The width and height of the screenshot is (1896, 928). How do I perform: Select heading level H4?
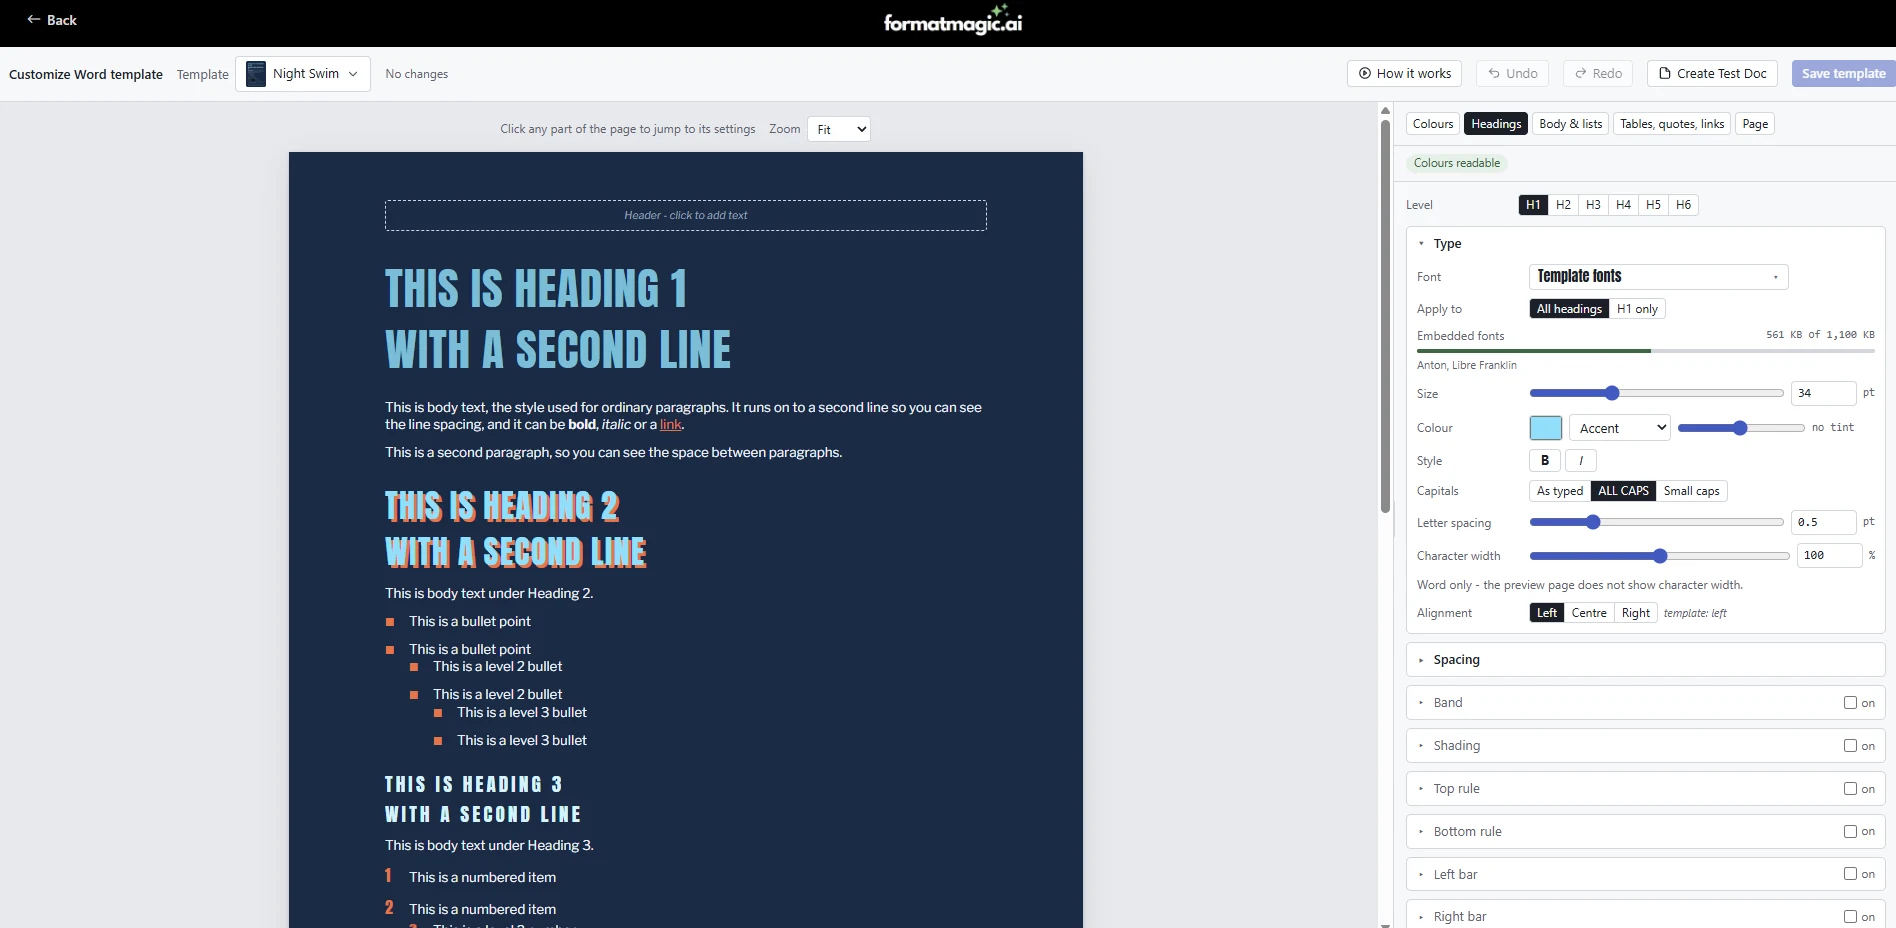click(1623, 205)
